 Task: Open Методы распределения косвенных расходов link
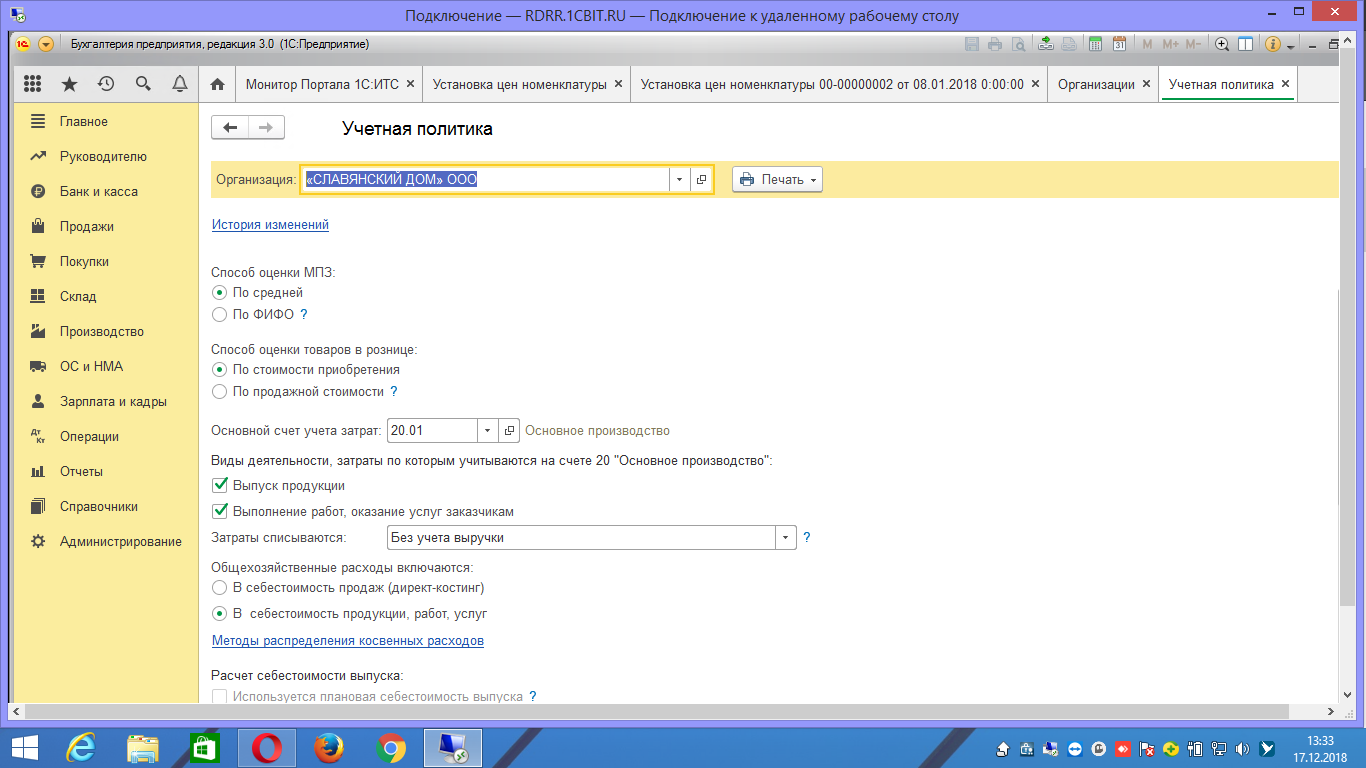point(348,641)
